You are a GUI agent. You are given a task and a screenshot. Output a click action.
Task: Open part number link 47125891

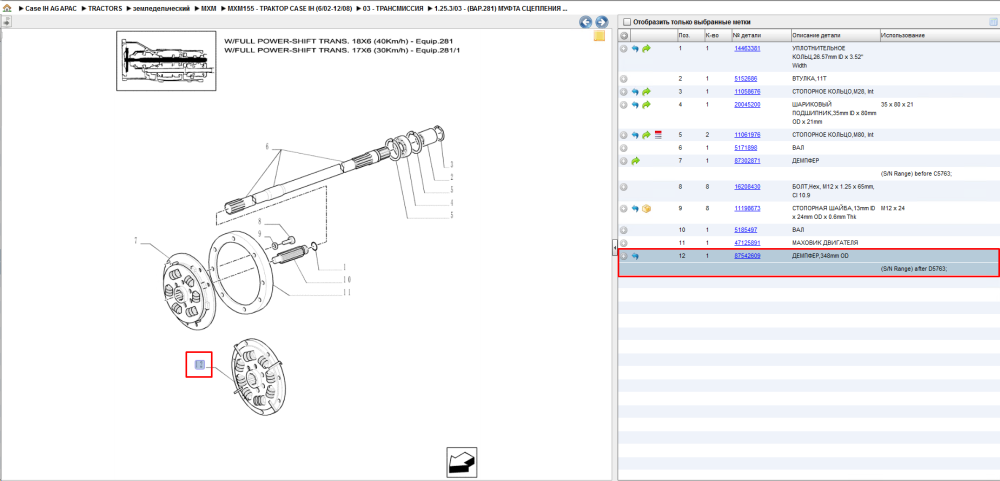747,243
